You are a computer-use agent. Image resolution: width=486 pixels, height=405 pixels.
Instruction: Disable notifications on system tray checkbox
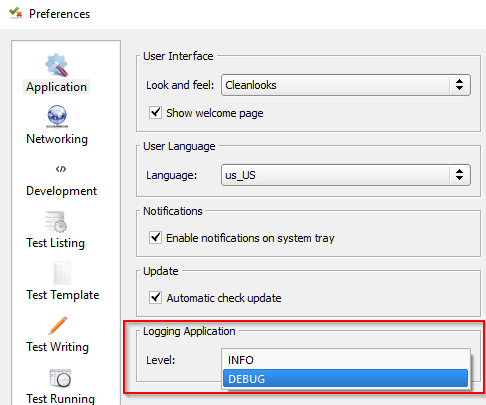(x=155, y=238)
